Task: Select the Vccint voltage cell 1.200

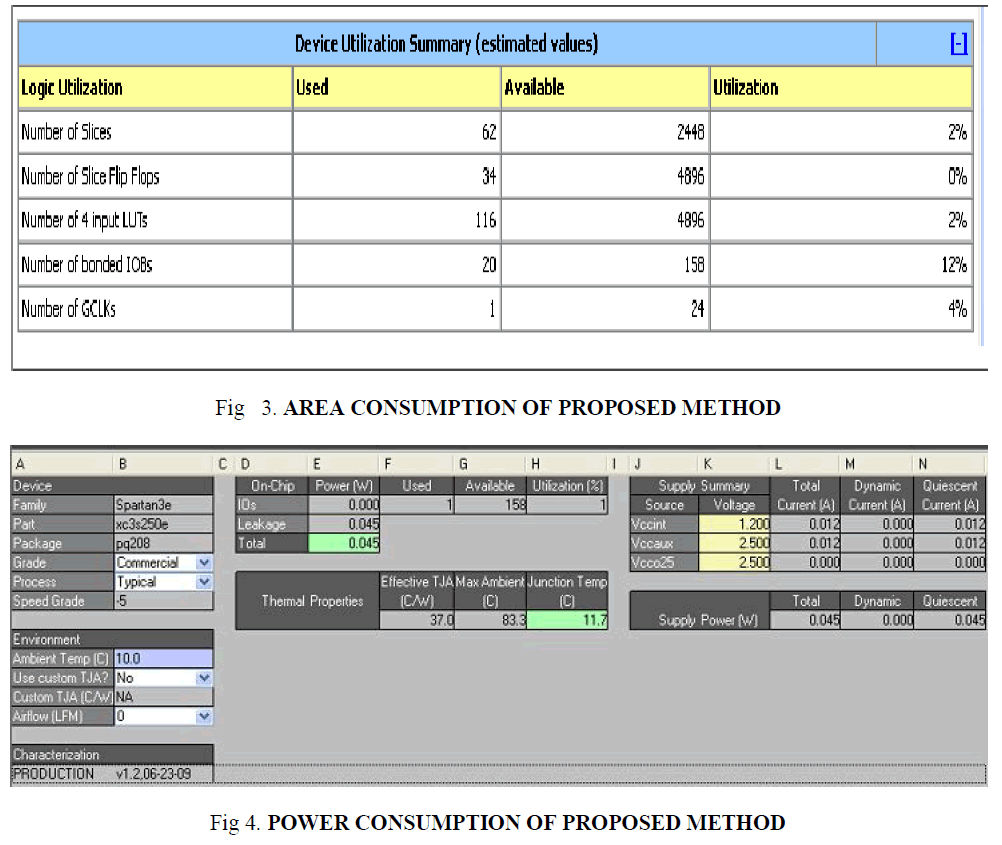Action: pyautogui.click(x=734, y=525)
